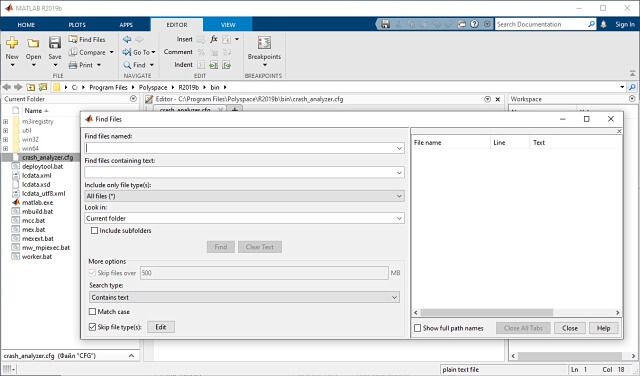This screenshot has width=640, height=376.
Task: Click Find Files in ribbon
Action: (87, 40)
